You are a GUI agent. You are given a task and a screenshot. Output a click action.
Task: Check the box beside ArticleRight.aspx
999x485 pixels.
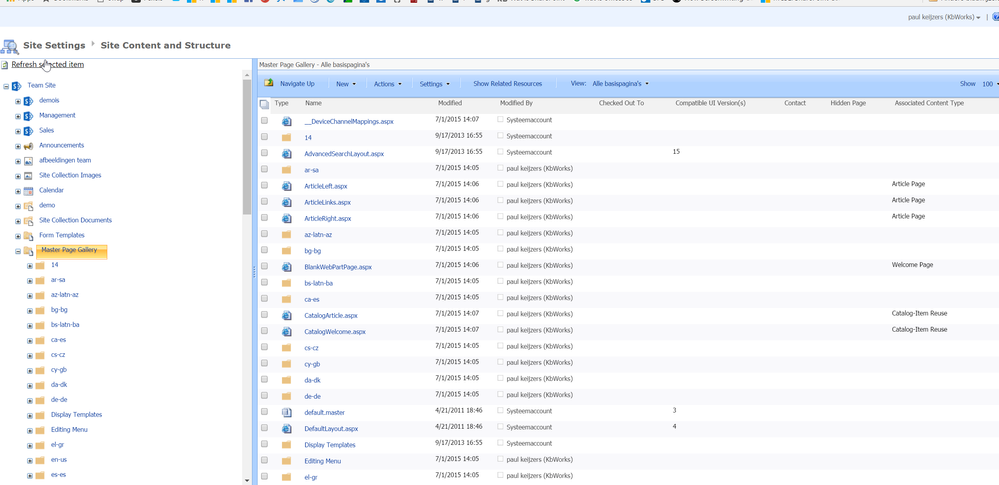click(264, 217)
